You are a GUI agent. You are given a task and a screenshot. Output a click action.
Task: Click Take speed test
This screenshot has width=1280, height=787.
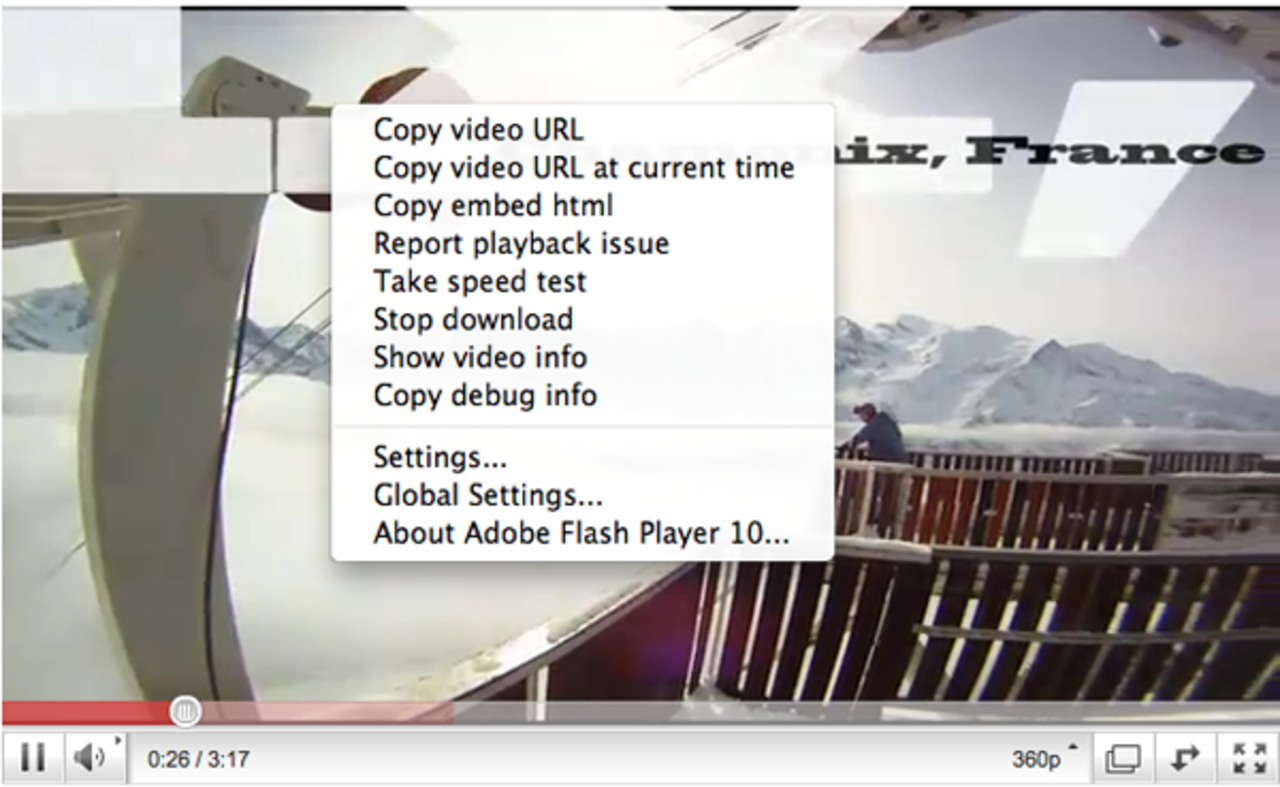pyautogui.click(x=480, y=282)
